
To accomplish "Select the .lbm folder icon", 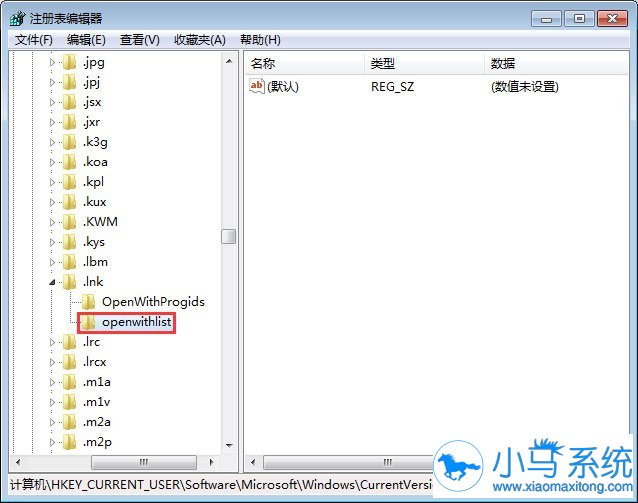I will tap(69, 262).
